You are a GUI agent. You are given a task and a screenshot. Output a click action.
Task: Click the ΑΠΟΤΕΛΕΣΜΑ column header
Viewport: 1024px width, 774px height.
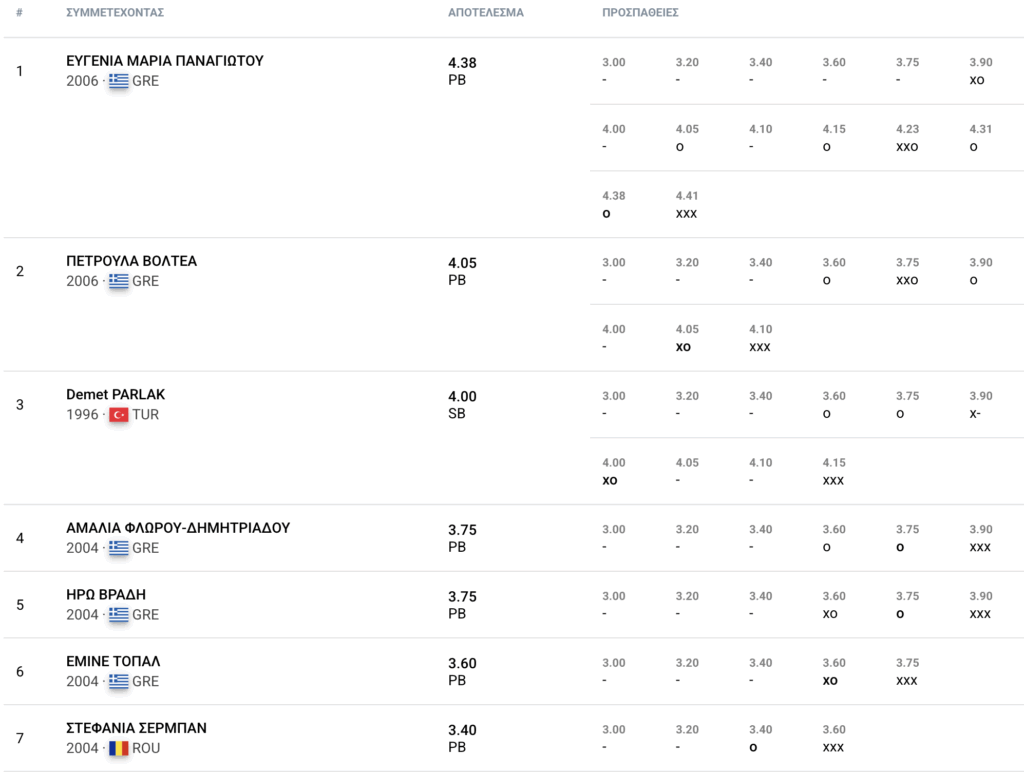point(486,12)
